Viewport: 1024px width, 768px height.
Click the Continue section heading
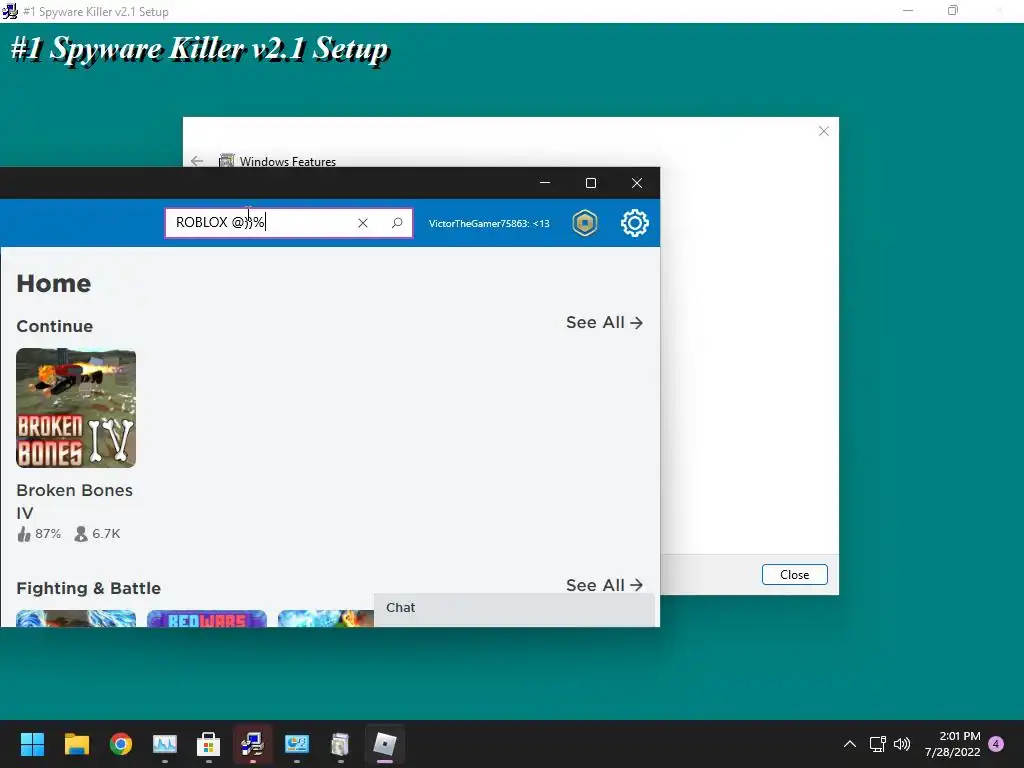[54, 326]
